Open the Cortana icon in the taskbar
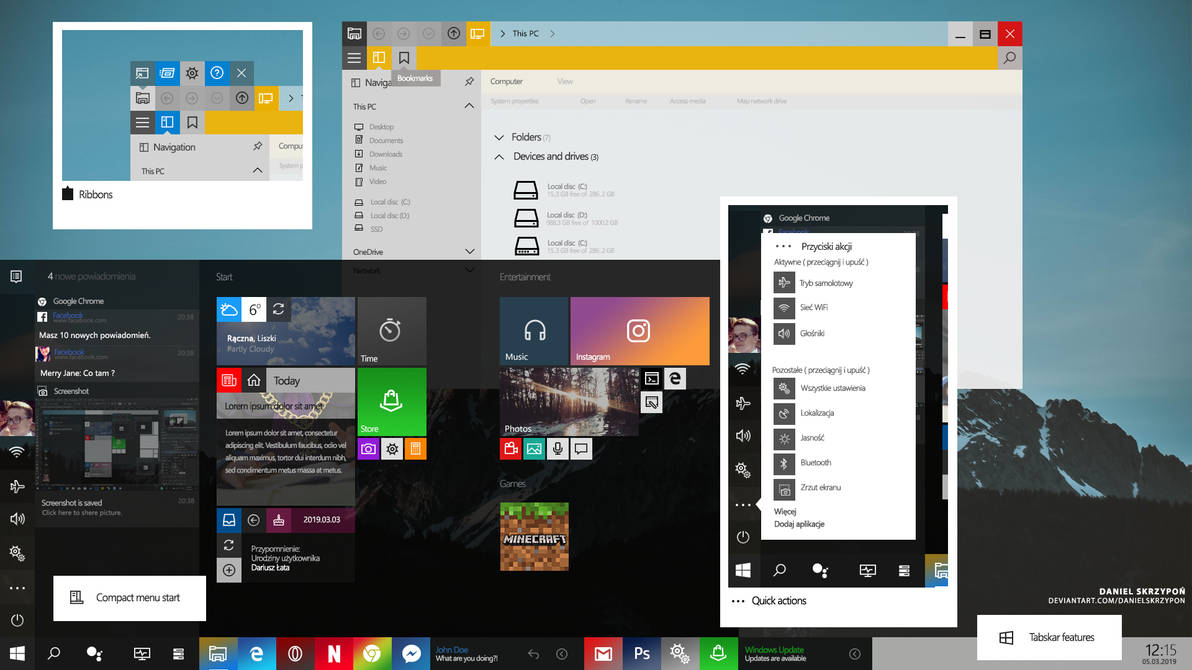The width and height of the screenshot is (1192, 670). tap(95, 653)
